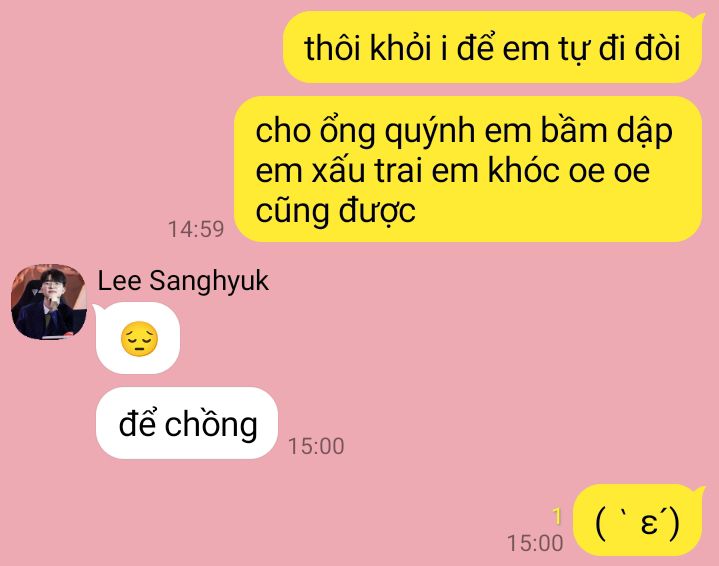Open Lee Sanghyuk's profile picture
The image size is (719, 566).
[x=49, y=301]
